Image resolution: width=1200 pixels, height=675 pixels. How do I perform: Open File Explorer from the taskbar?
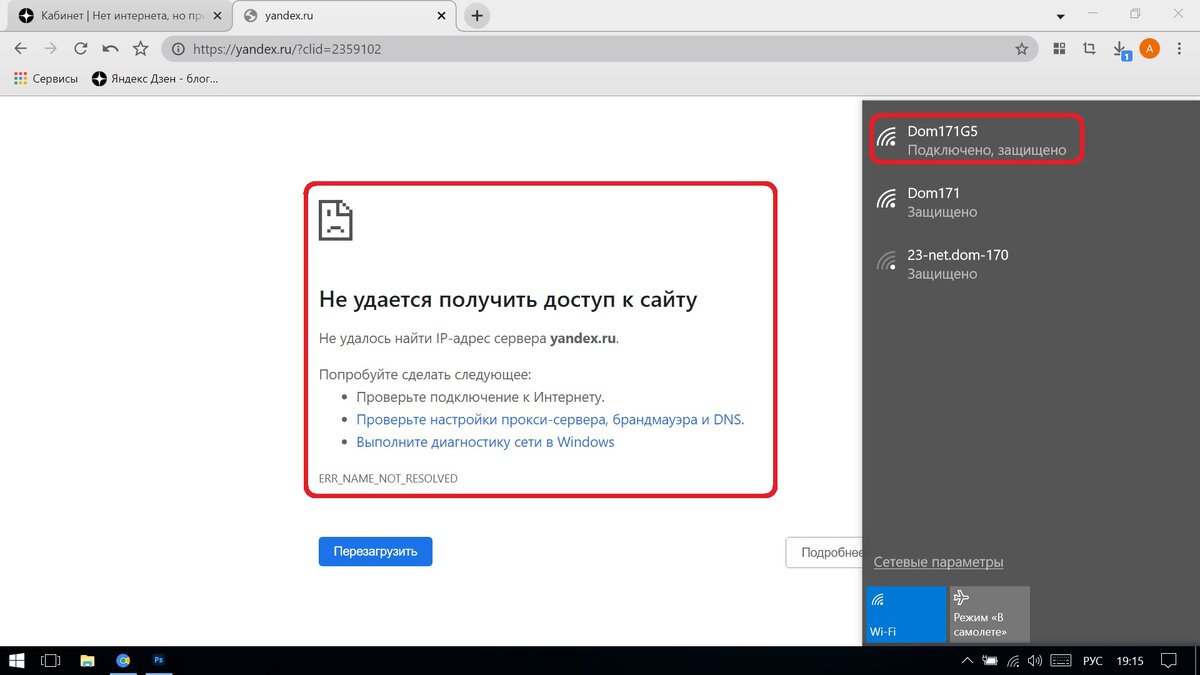[87, 660]
